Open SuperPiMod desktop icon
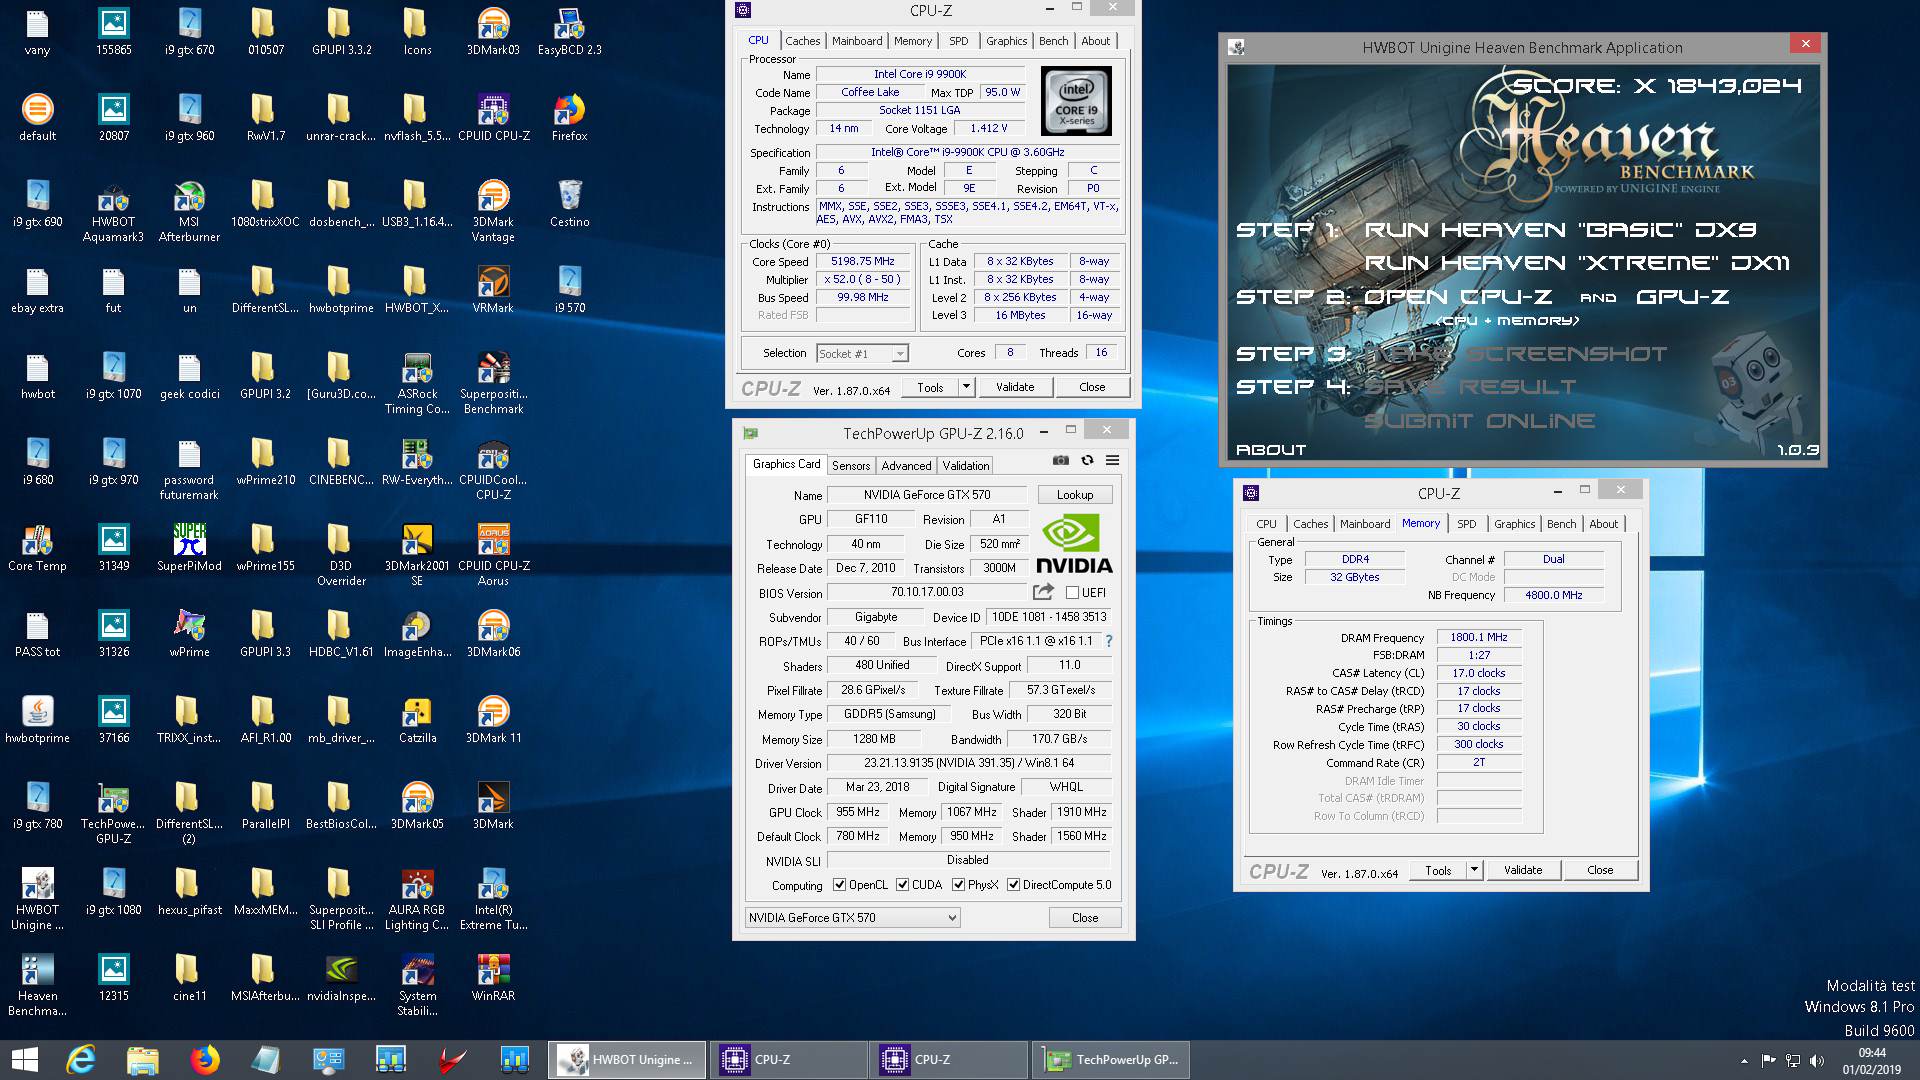 tap(189, 548)
